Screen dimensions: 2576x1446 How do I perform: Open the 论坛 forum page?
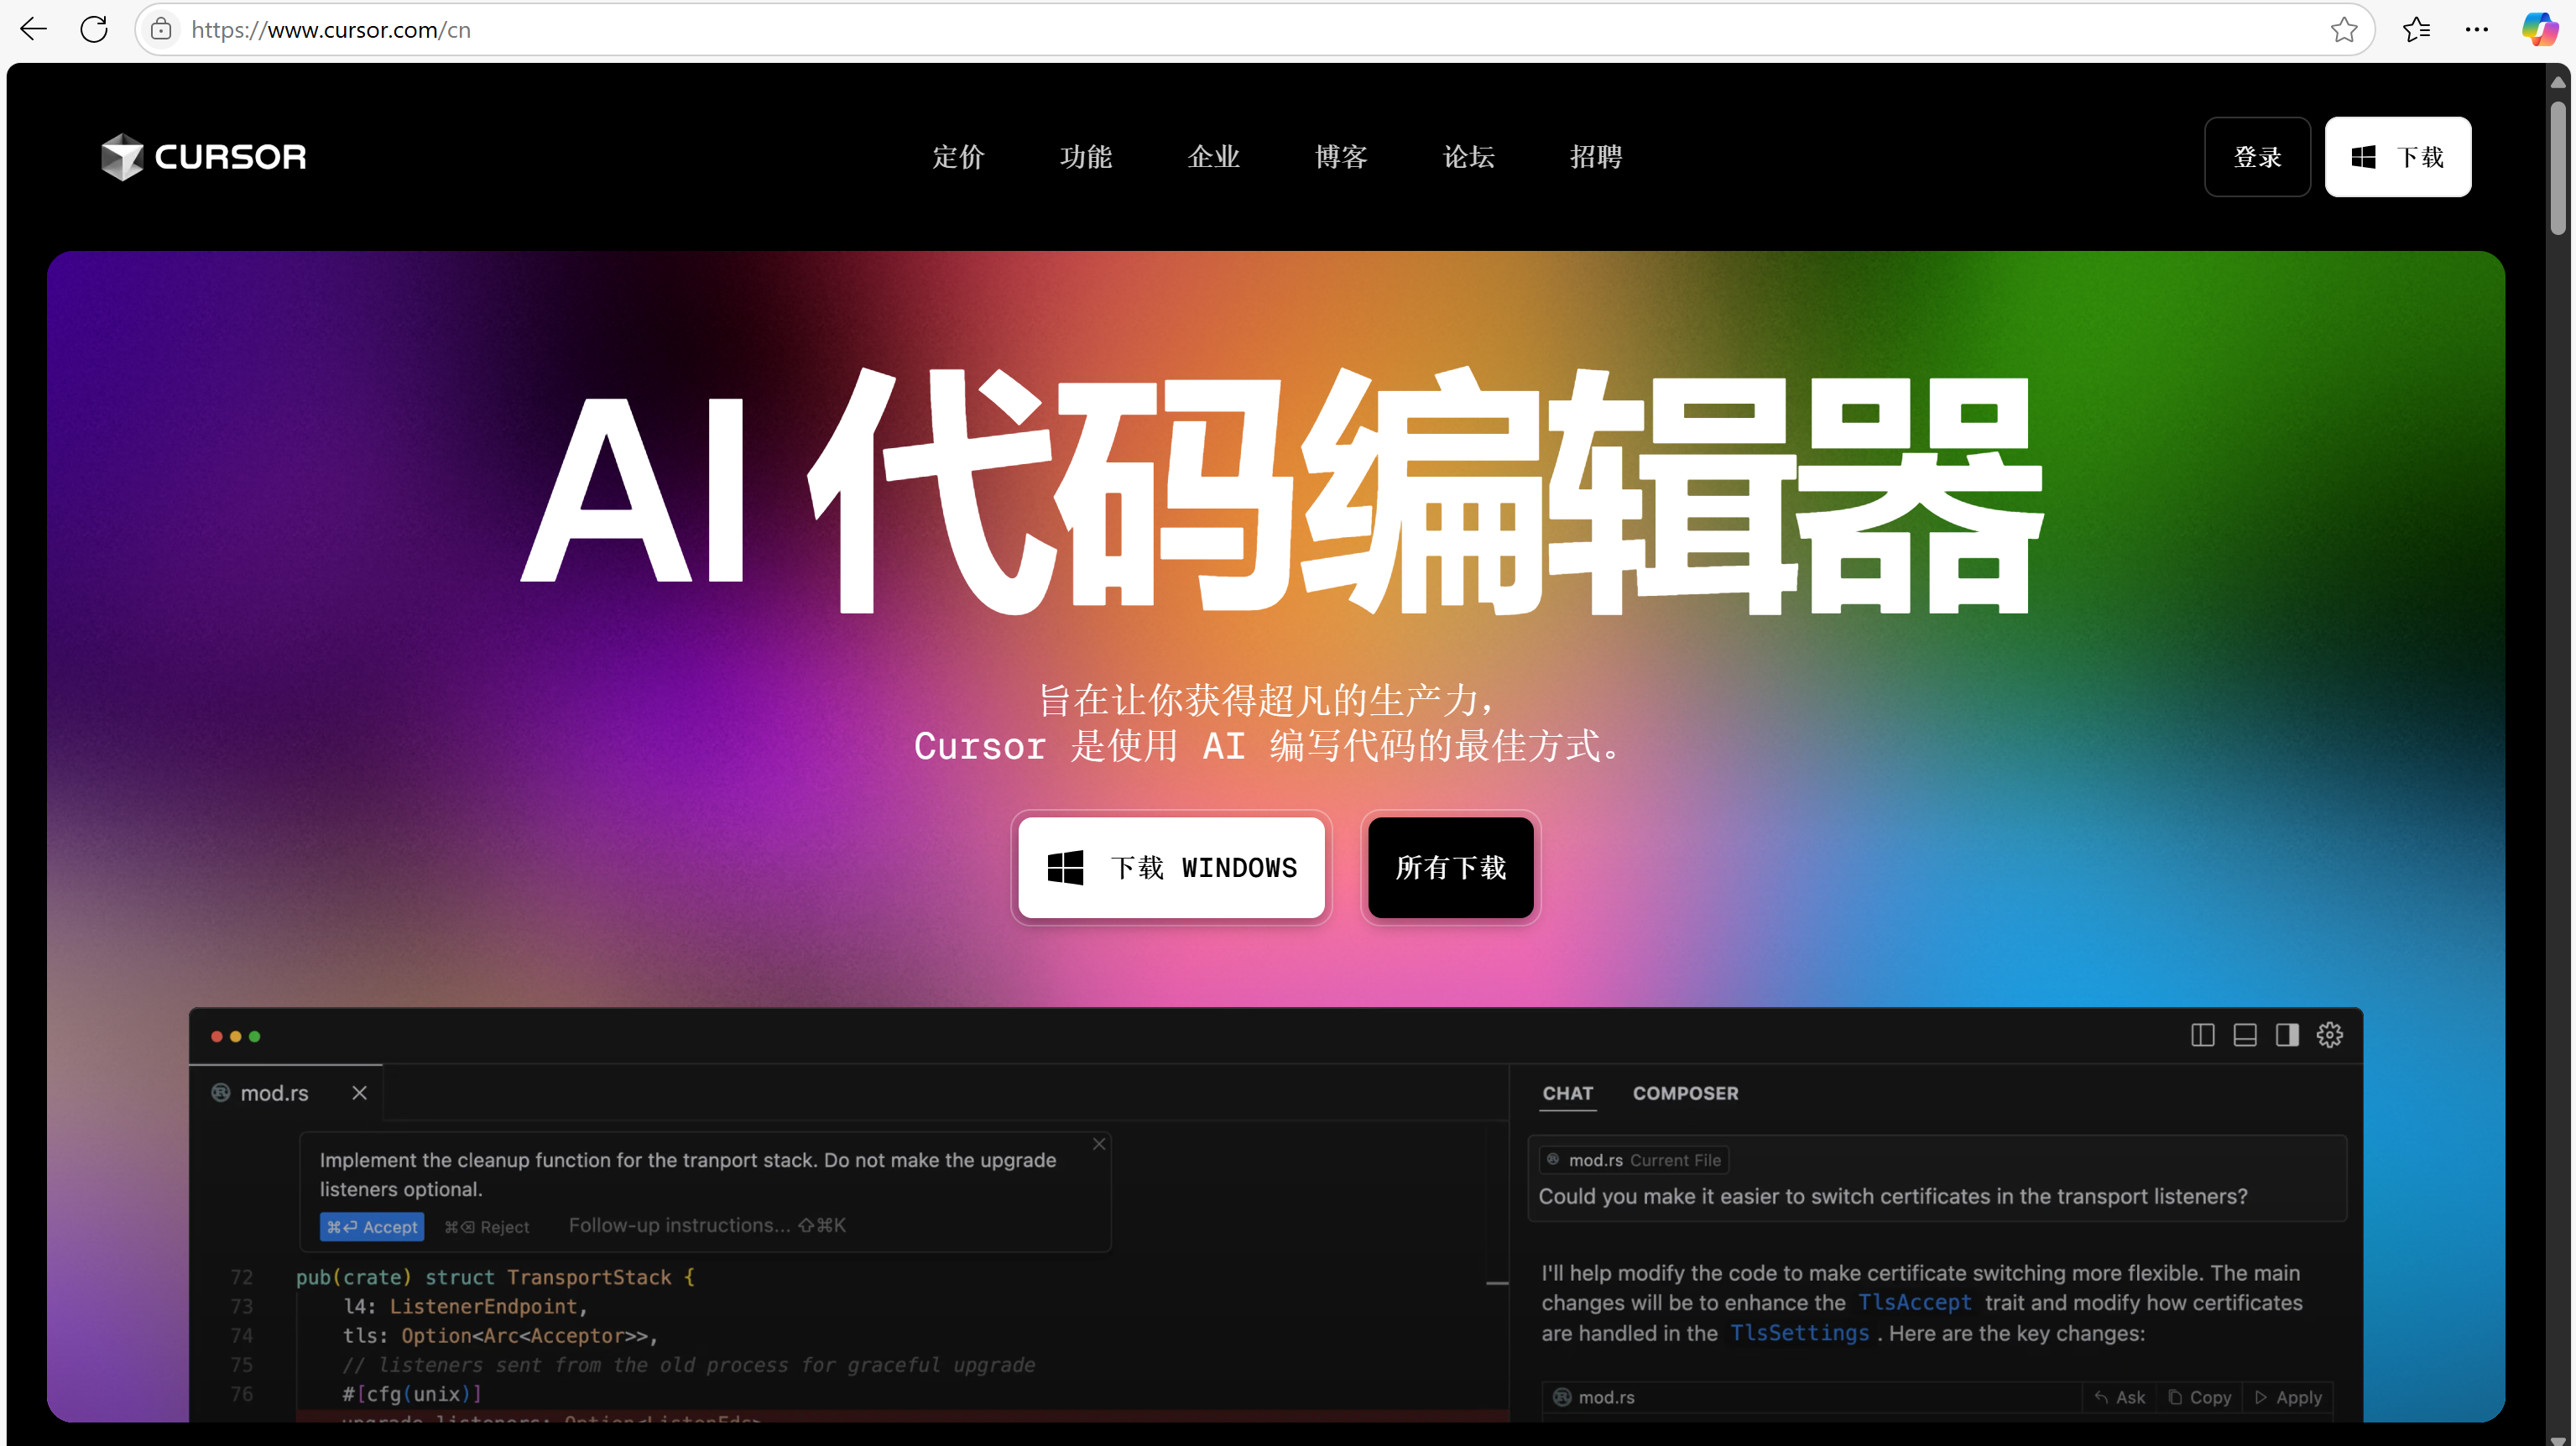(x=1468, y=157)
